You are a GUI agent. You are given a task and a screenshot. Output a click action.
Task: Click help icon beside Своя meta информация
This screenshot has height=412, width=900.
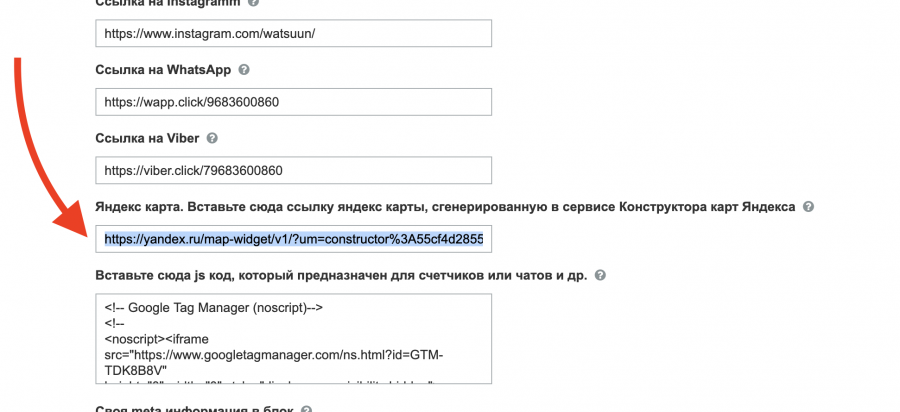click(306, 409)
